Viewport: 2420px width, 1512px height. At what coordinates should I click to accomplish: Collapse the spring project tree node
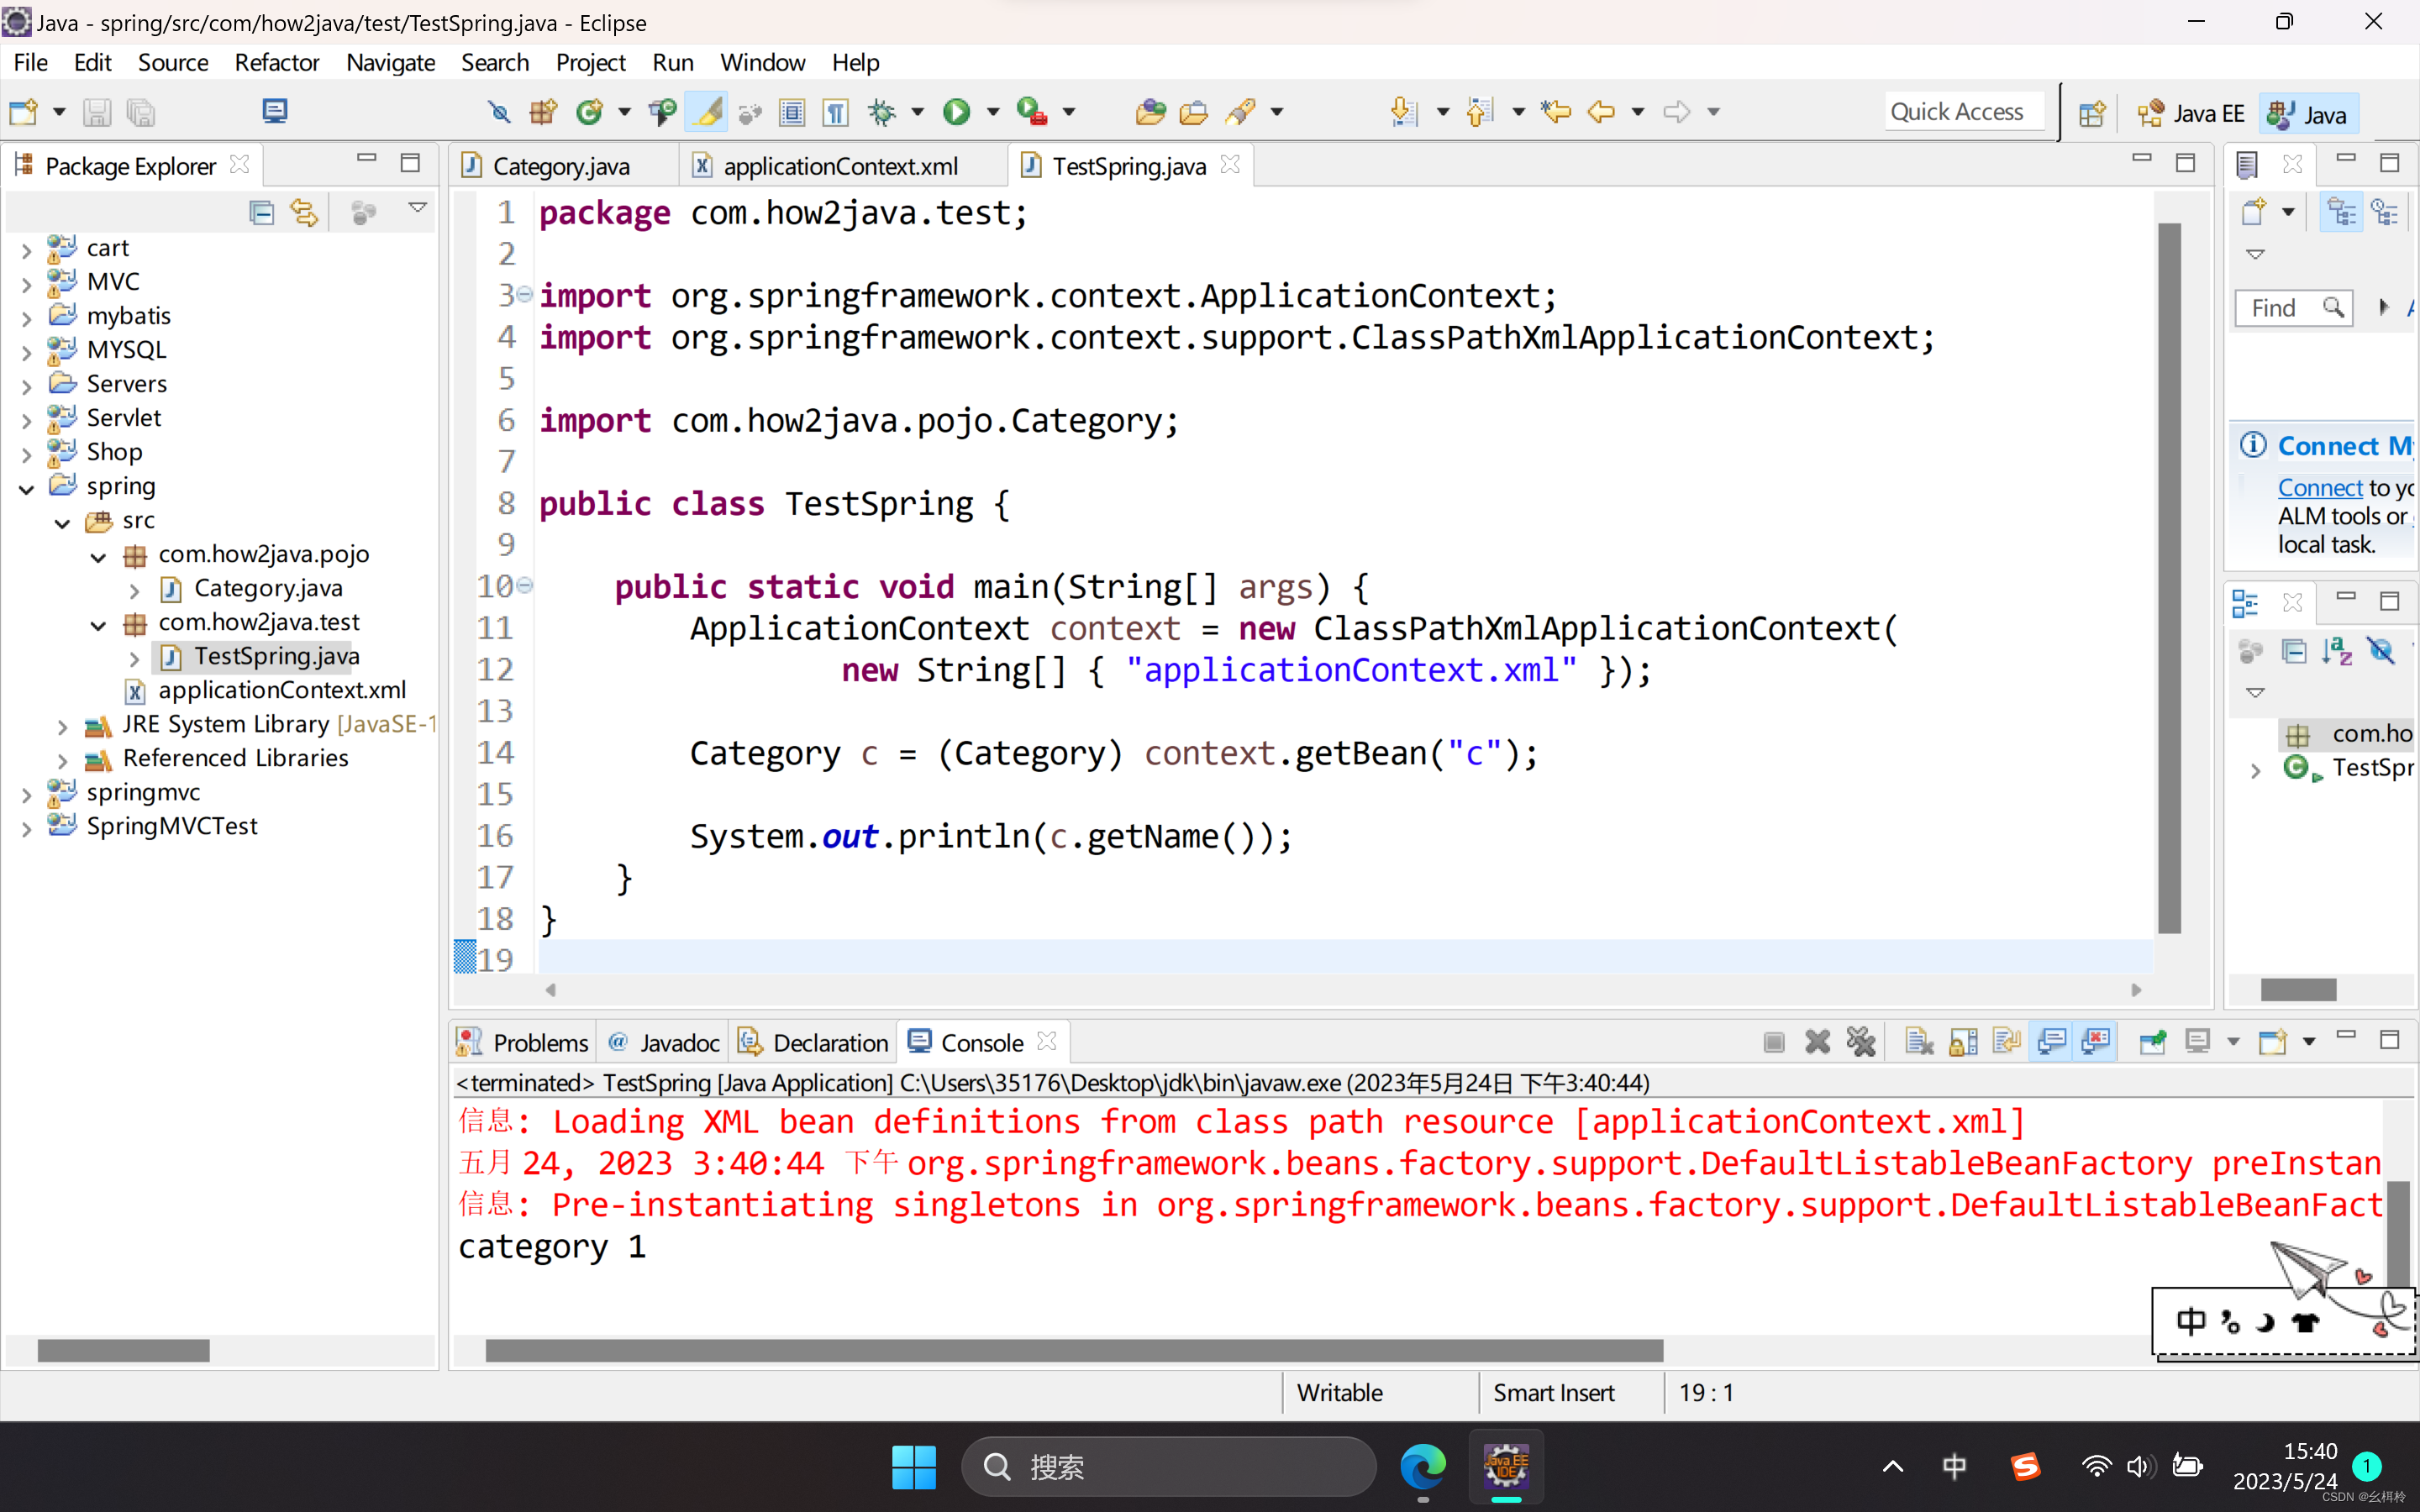pyautogui.click(x=27, y=488)
